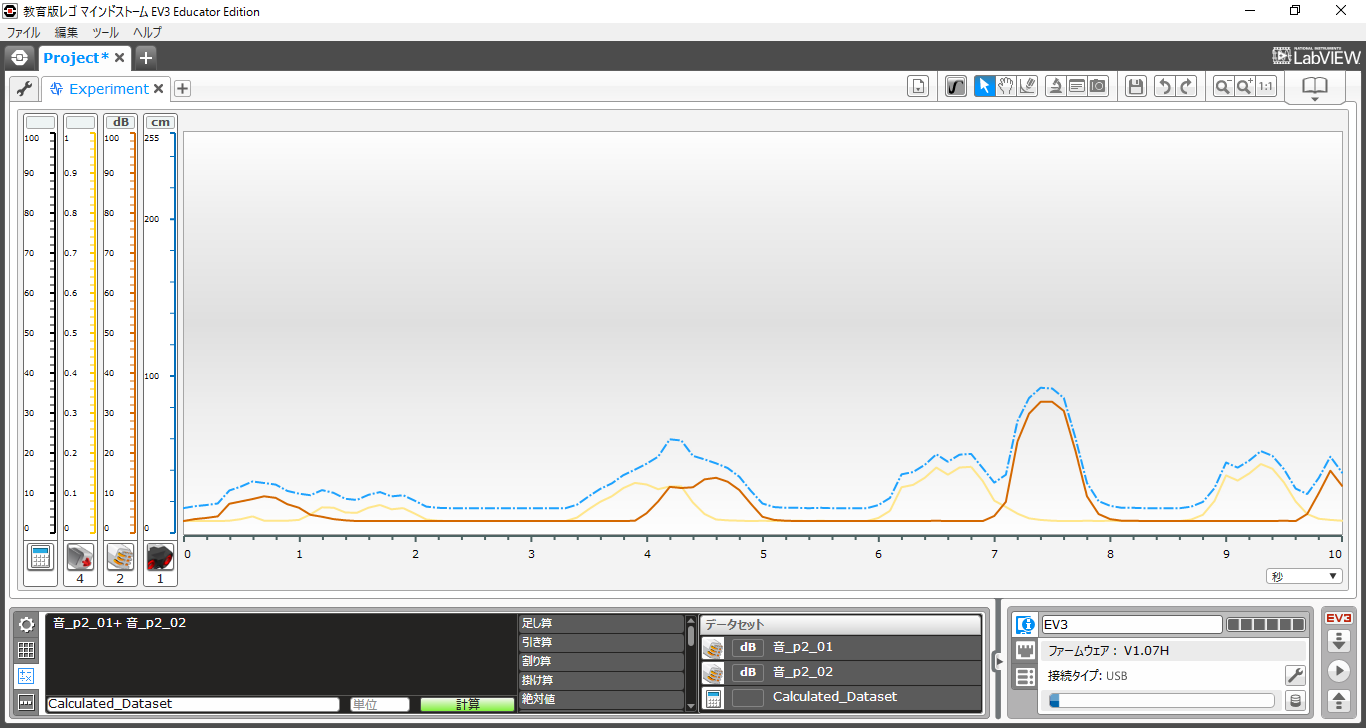This screenshot has height=728, width=1366.
Task: Click the EV3 download button icon
Action: [x=1338, y=641]
